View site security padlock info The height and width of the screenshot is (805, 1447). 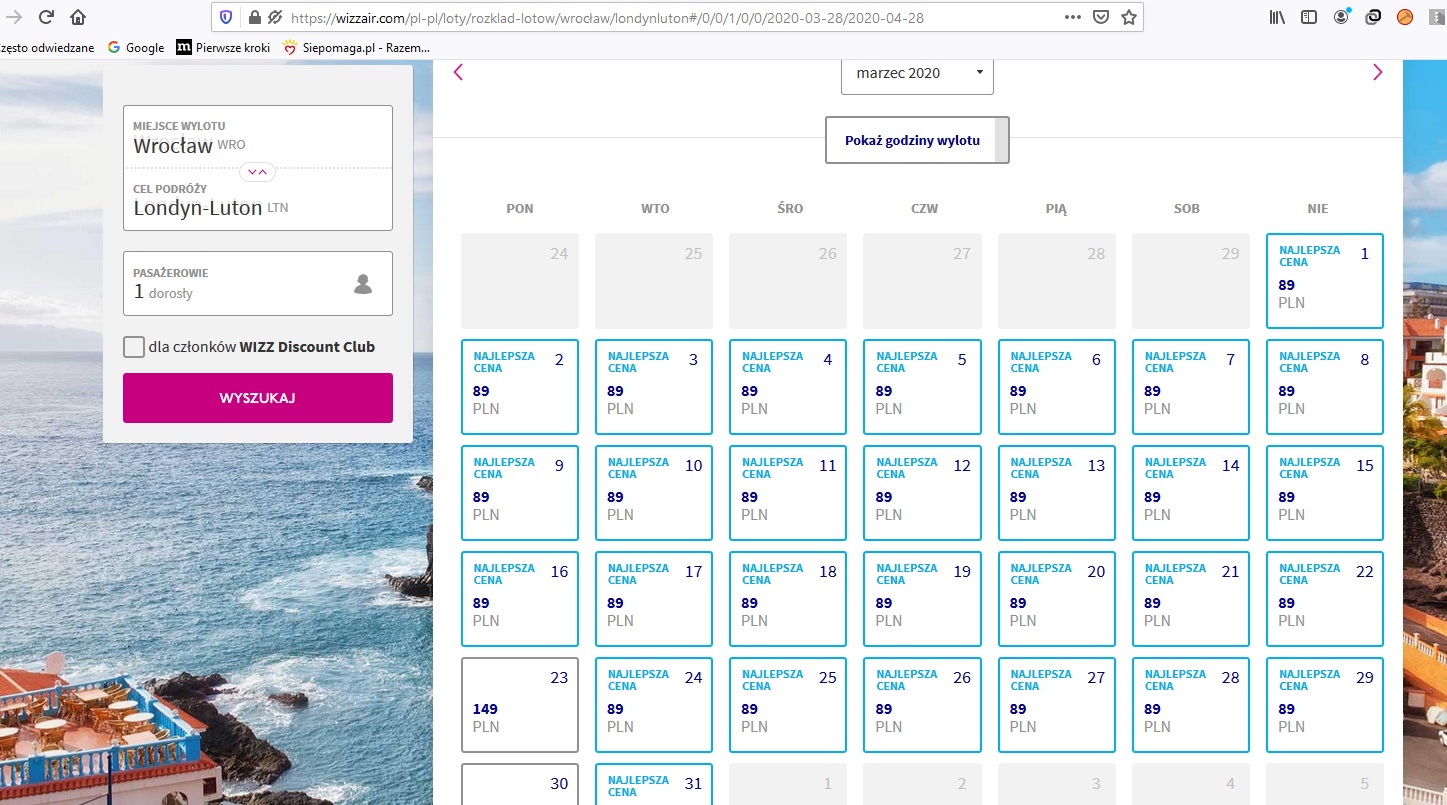[x=254, y=17]
